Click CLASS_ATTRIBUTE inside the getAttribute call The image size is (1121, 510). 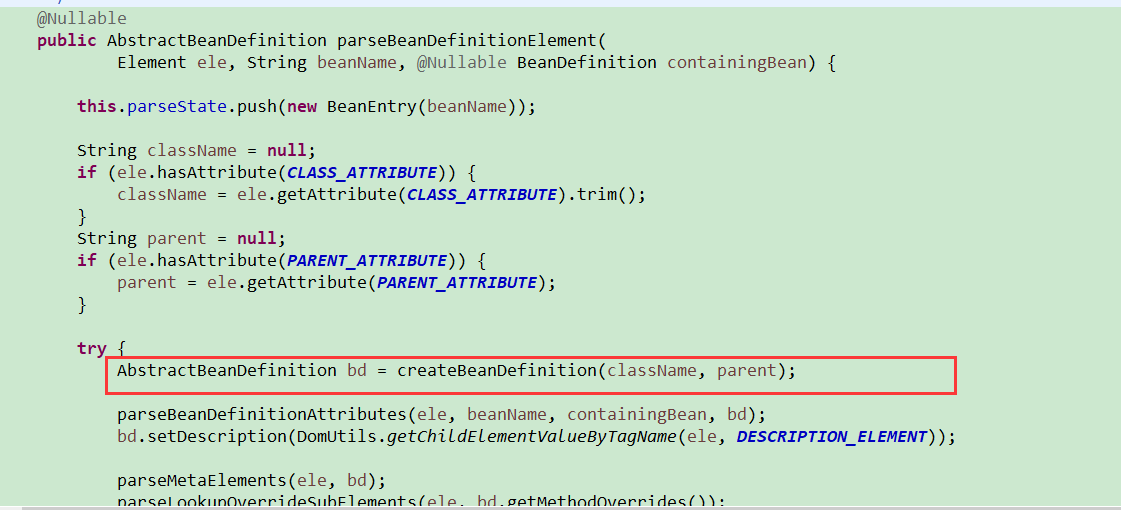pos(482,195)
